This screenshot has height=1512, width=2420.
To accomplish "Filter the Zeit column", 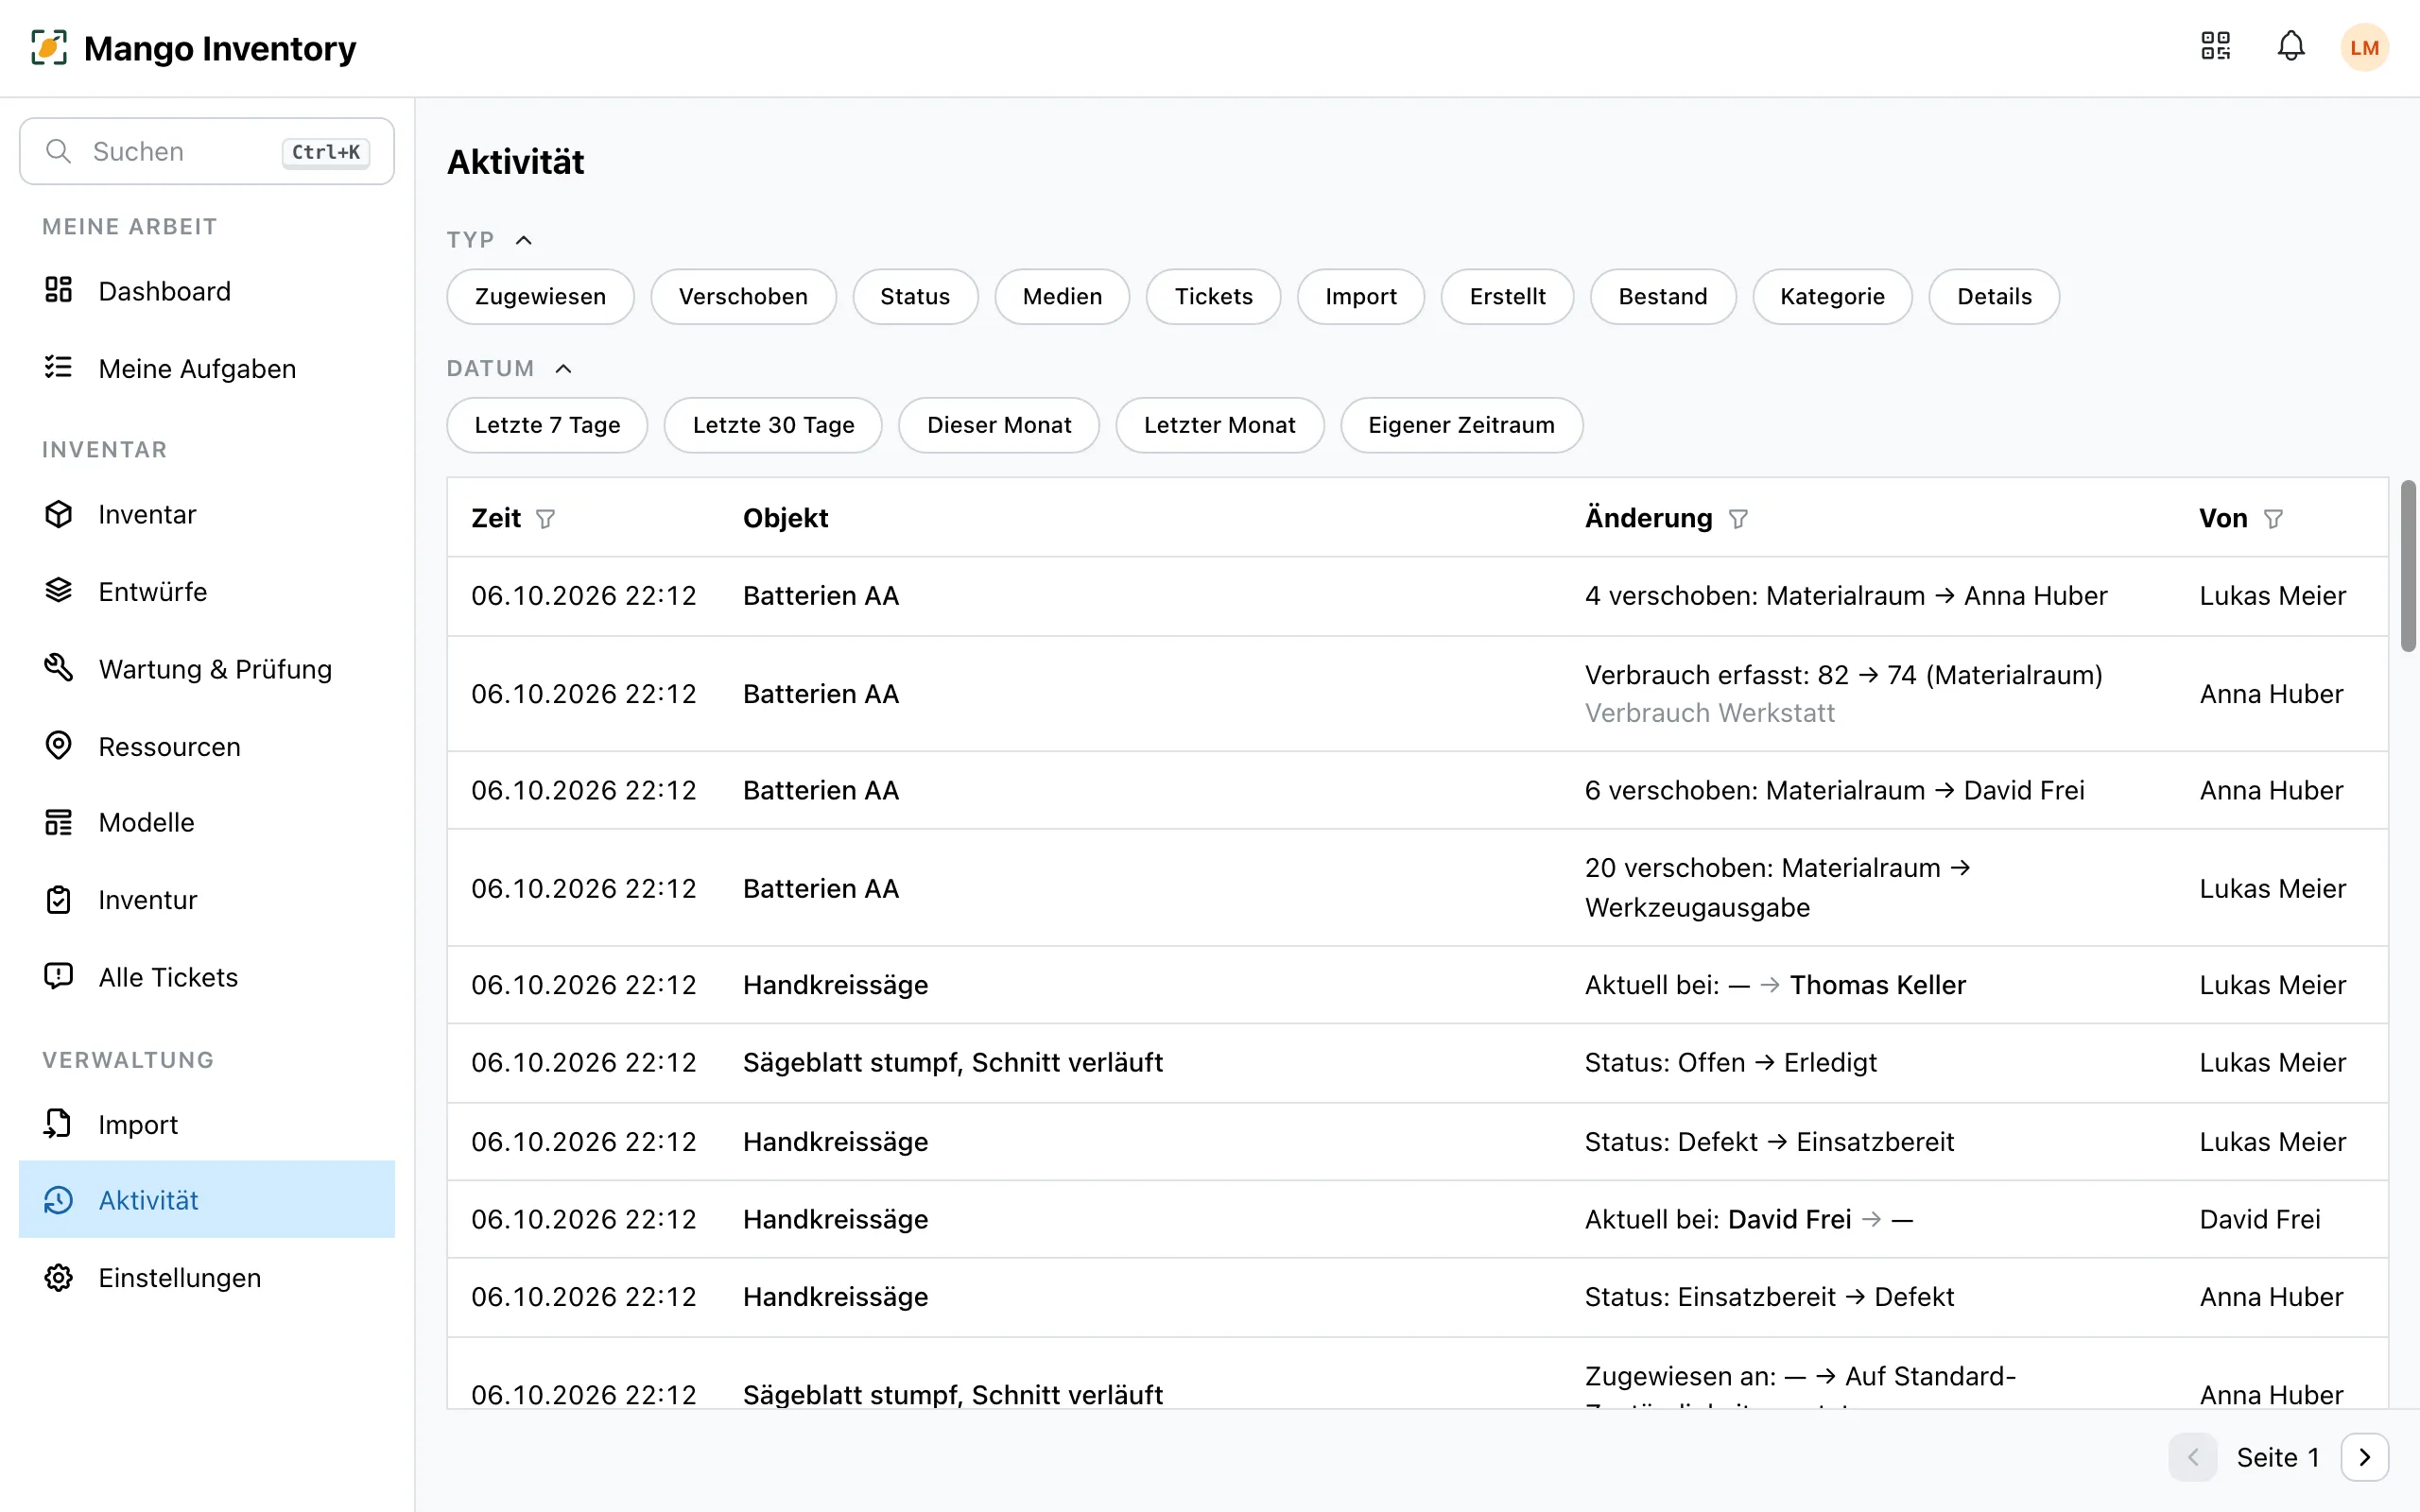I will (545, 519).
